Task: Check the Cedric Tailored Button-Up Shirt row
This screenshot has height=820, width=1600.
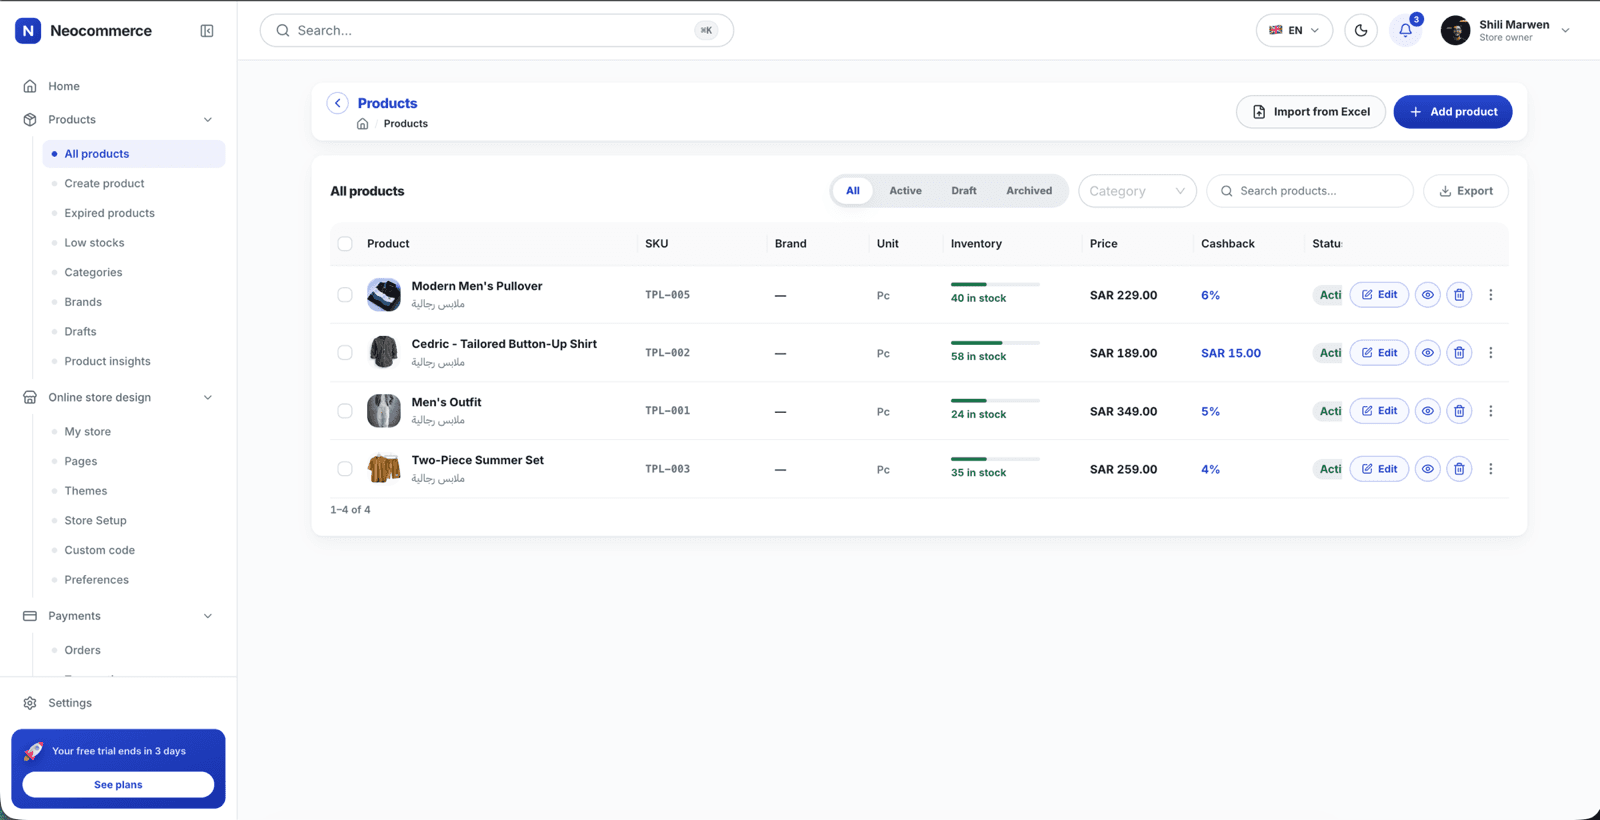Action: coord(345,353)
